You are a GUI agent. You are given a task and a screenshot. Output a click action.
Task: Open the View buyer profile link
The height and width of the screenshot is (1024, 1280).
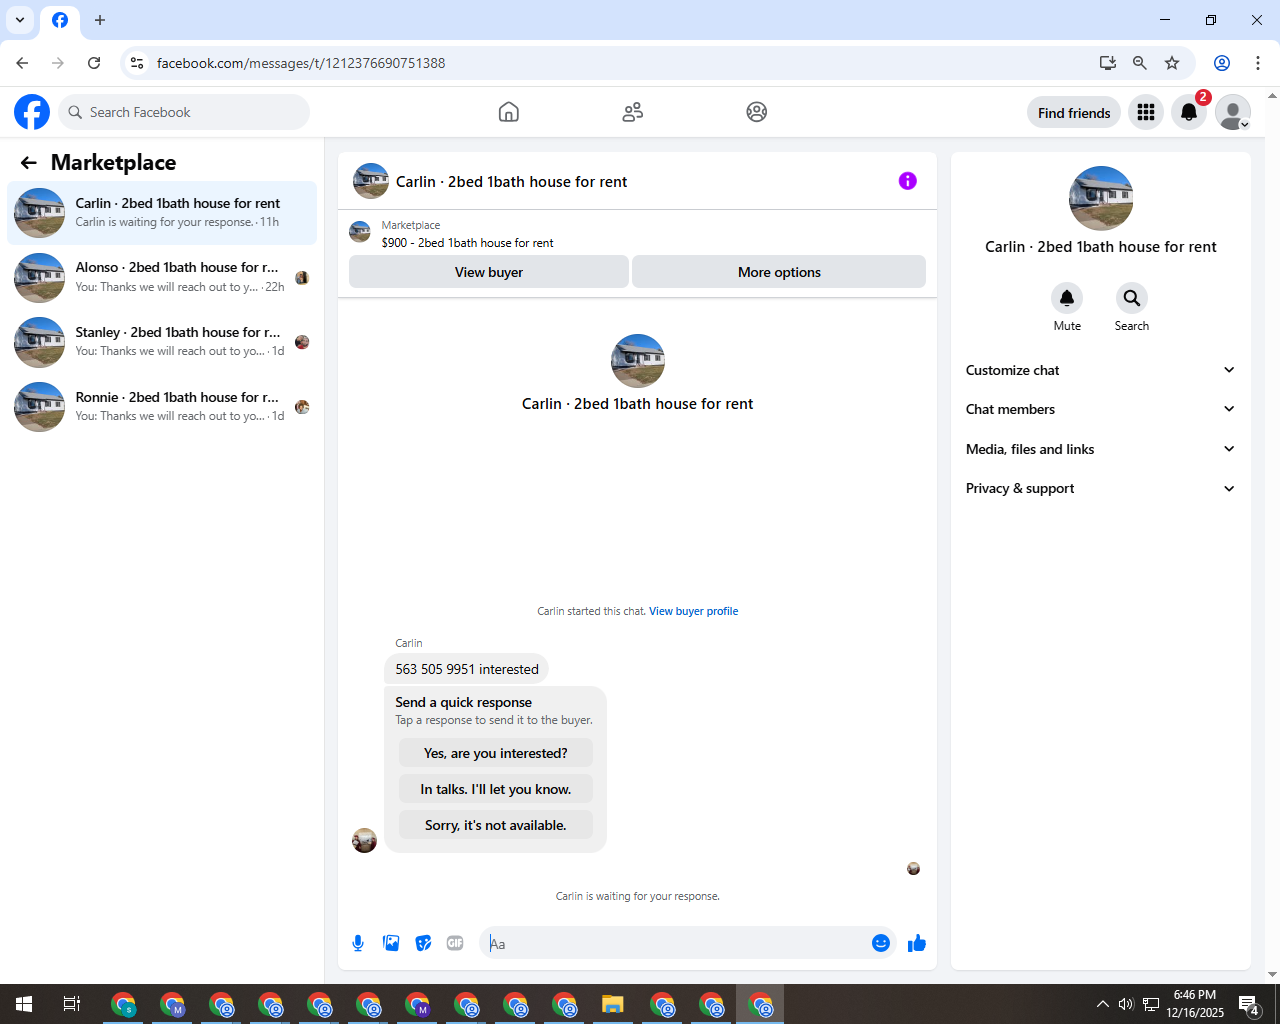(x=693, y=611)
